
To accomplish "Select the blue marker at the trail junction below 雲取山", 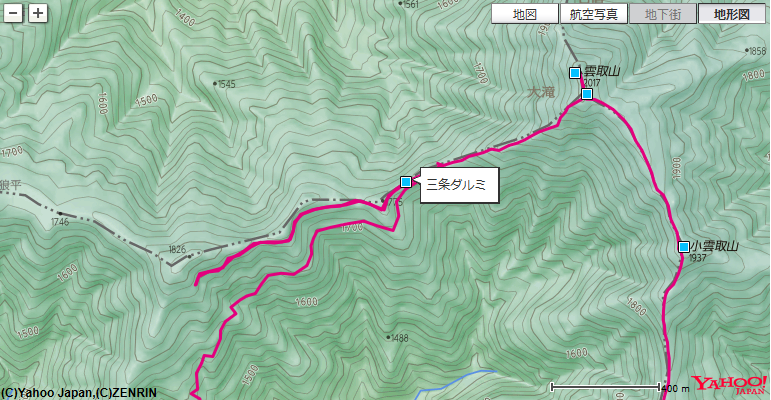I will [587, 93].
